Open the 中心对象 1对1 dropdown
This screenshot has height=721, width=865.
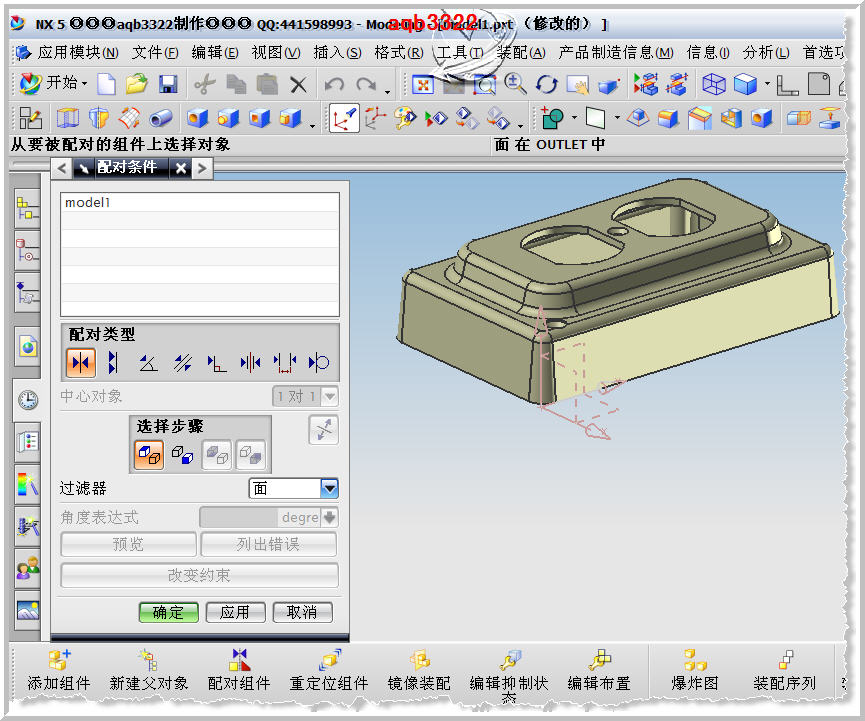pos(330,396)
